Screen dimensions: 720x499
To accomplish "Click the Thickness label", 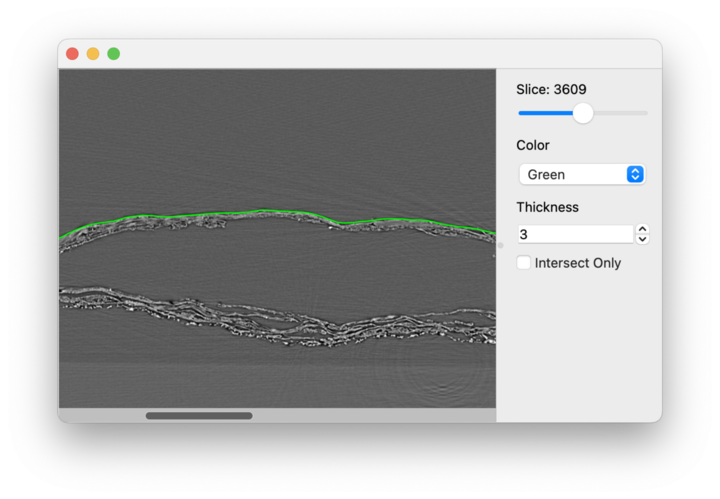I will [x=547, y=207].
